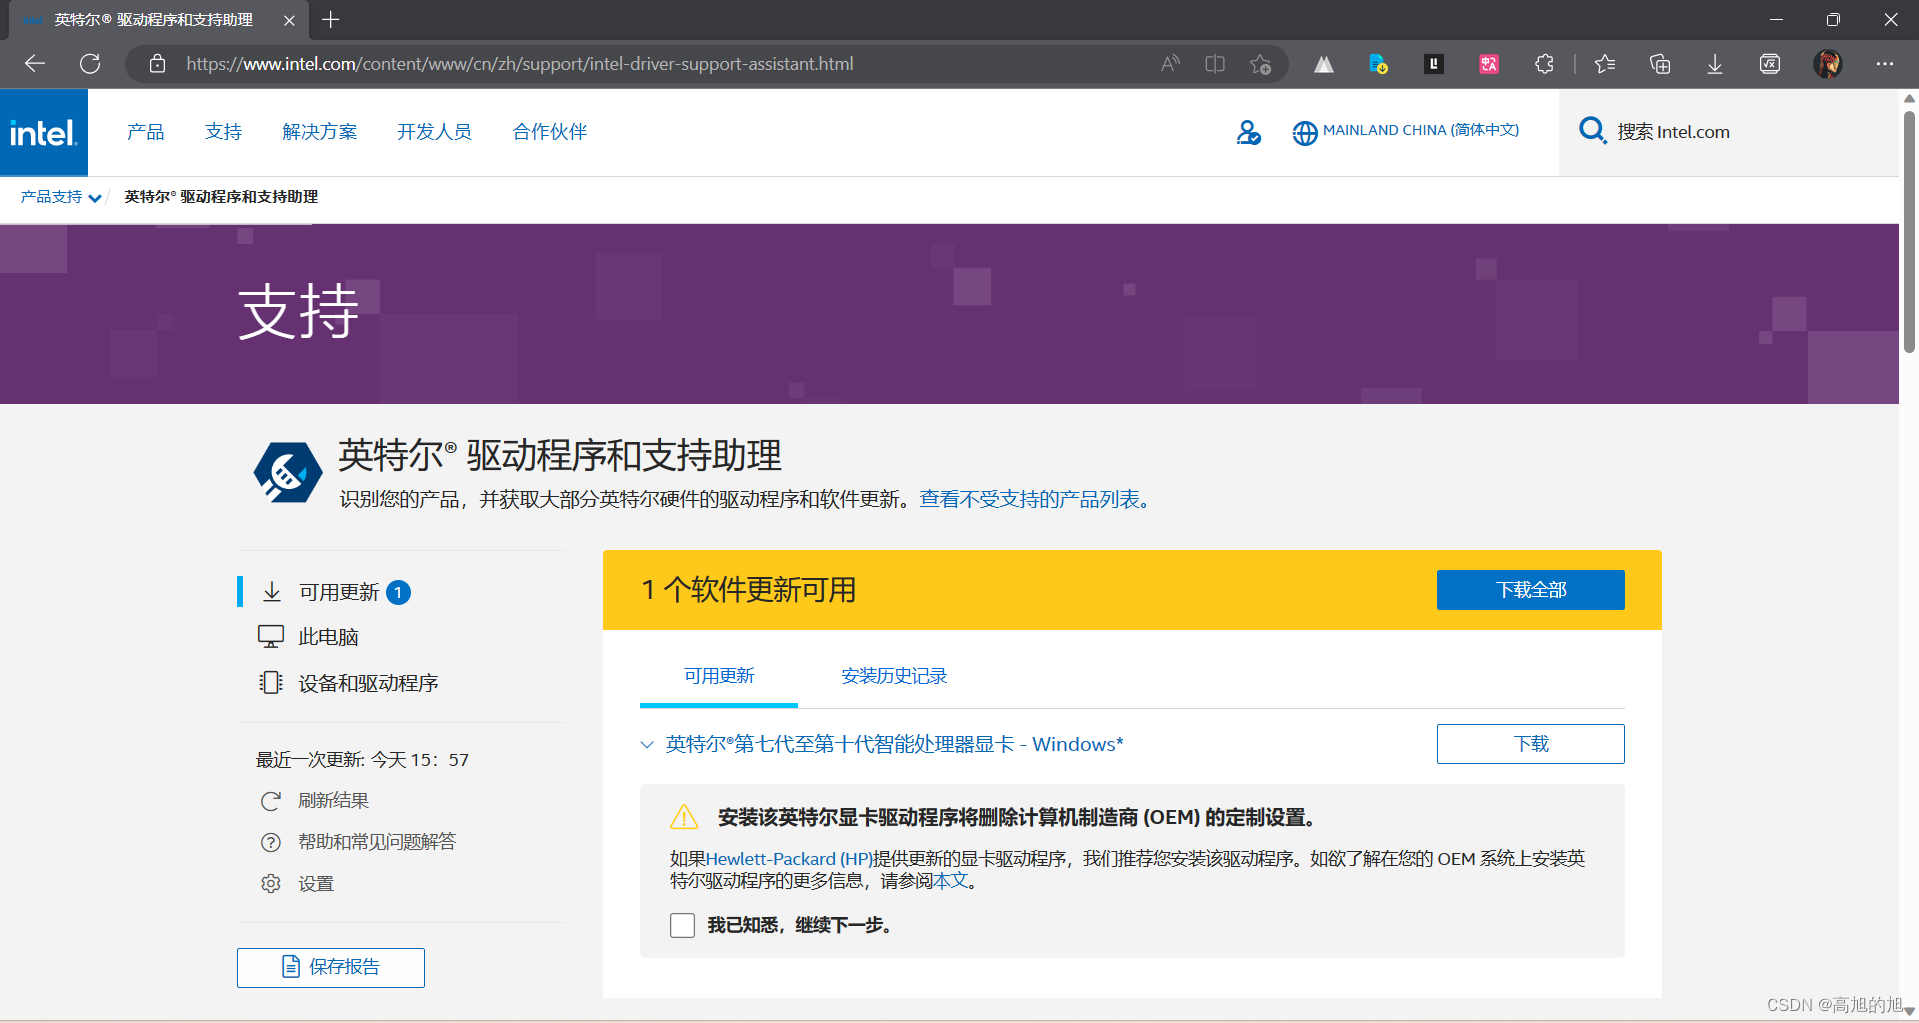Click the black L extension icon
Viewport: 1919px width, 1023px height.
click(x=1434, y=64)
